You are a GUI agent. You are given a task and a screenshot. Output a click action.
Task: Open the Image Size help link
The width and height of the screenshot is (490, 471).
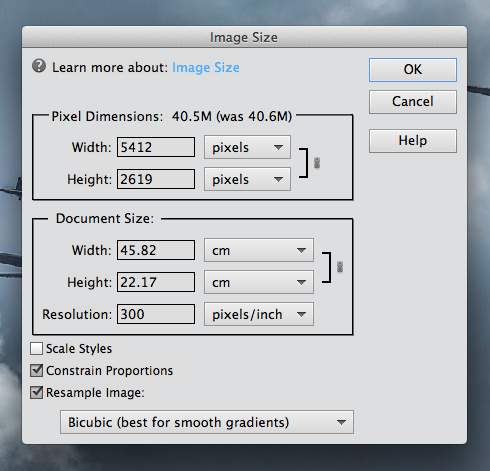(x=206, y=68)
